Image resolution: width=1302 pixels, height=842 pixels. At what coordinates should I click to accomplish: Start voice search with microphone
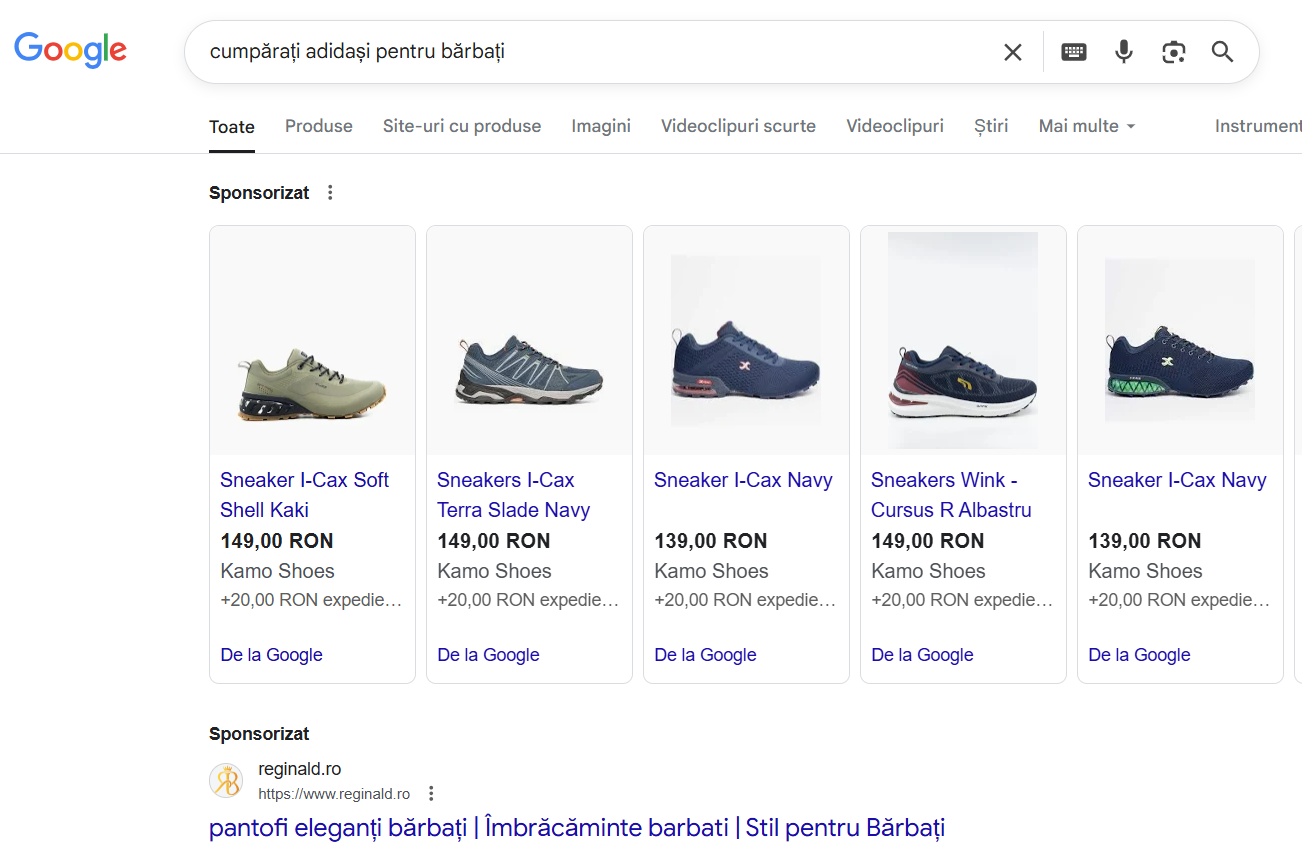point(1123,52)
